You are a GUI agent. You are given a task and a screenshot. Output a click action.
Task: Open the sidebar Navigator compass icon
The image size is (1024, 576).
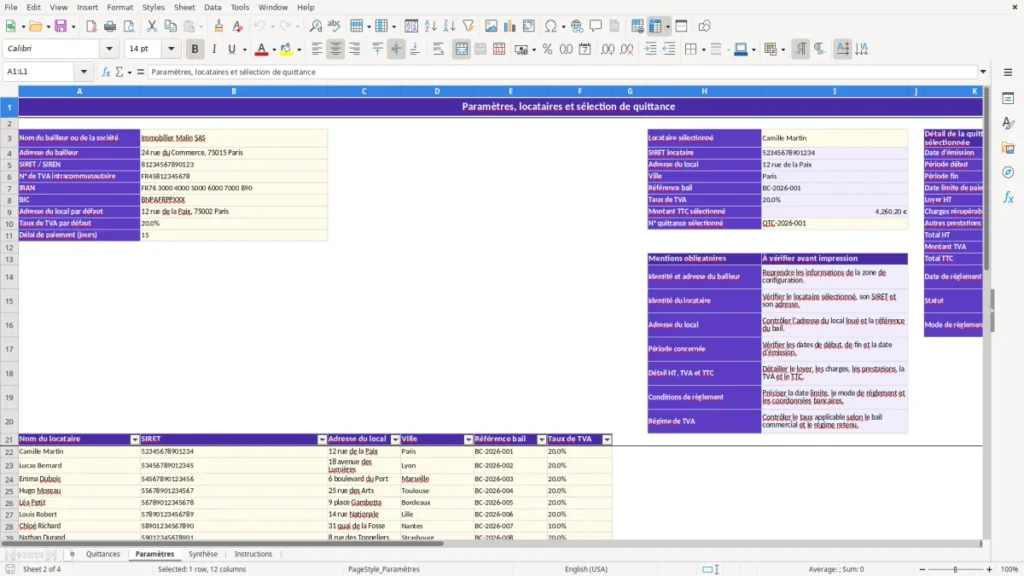(1008, 172)
